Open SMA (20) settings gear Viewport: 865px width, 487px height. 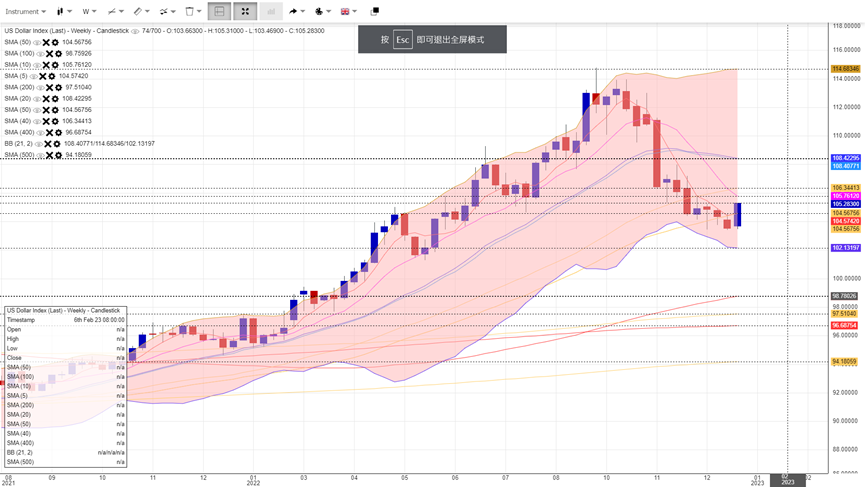(55, 99)
